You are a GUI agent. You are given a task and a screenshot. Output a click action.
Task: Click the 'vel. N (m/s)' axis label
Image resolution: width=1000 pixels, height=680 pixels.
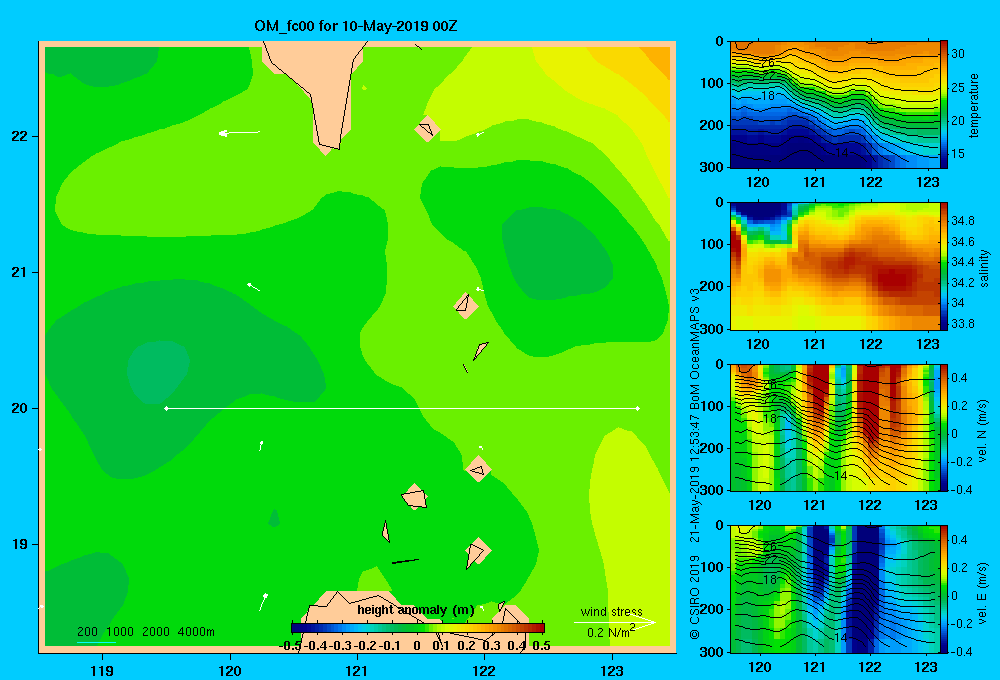(x=982, y=431)
